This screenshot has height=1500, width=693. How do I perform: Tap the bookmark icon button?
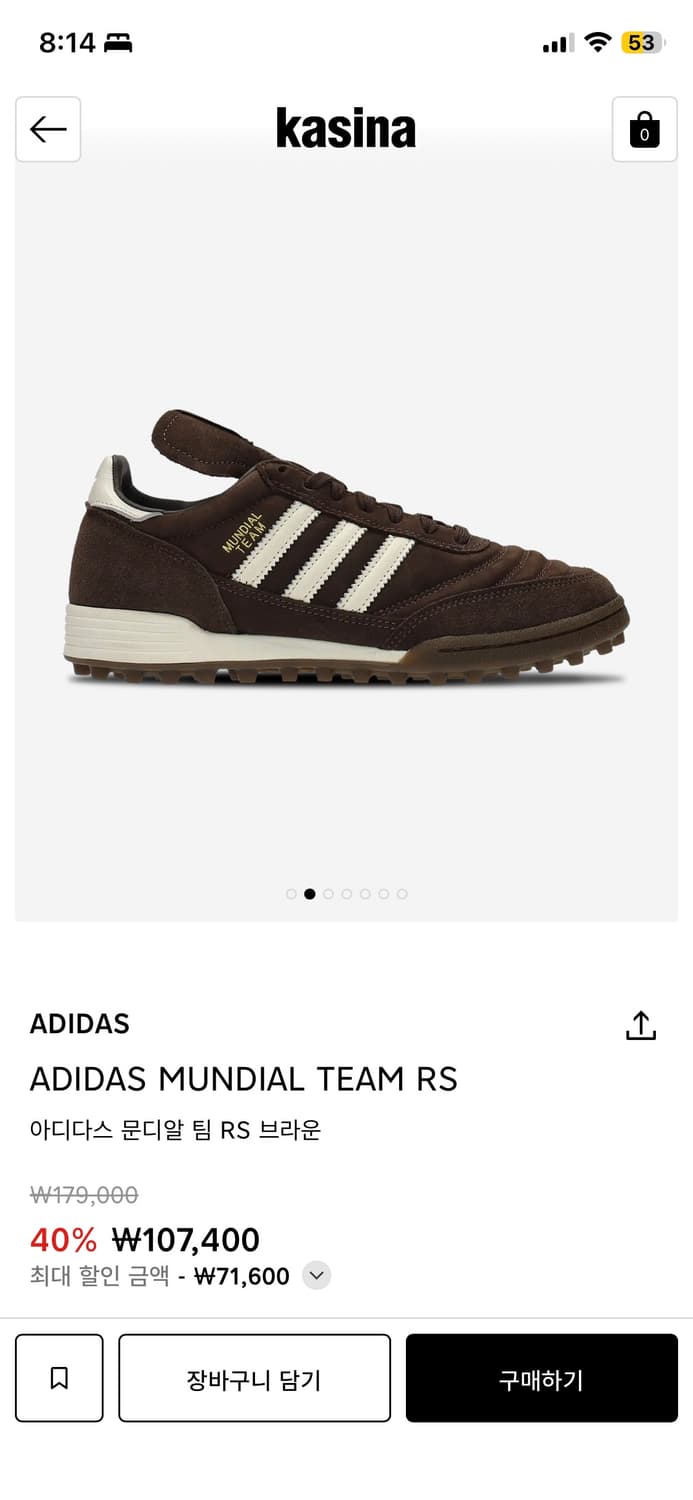(59, 1378)
